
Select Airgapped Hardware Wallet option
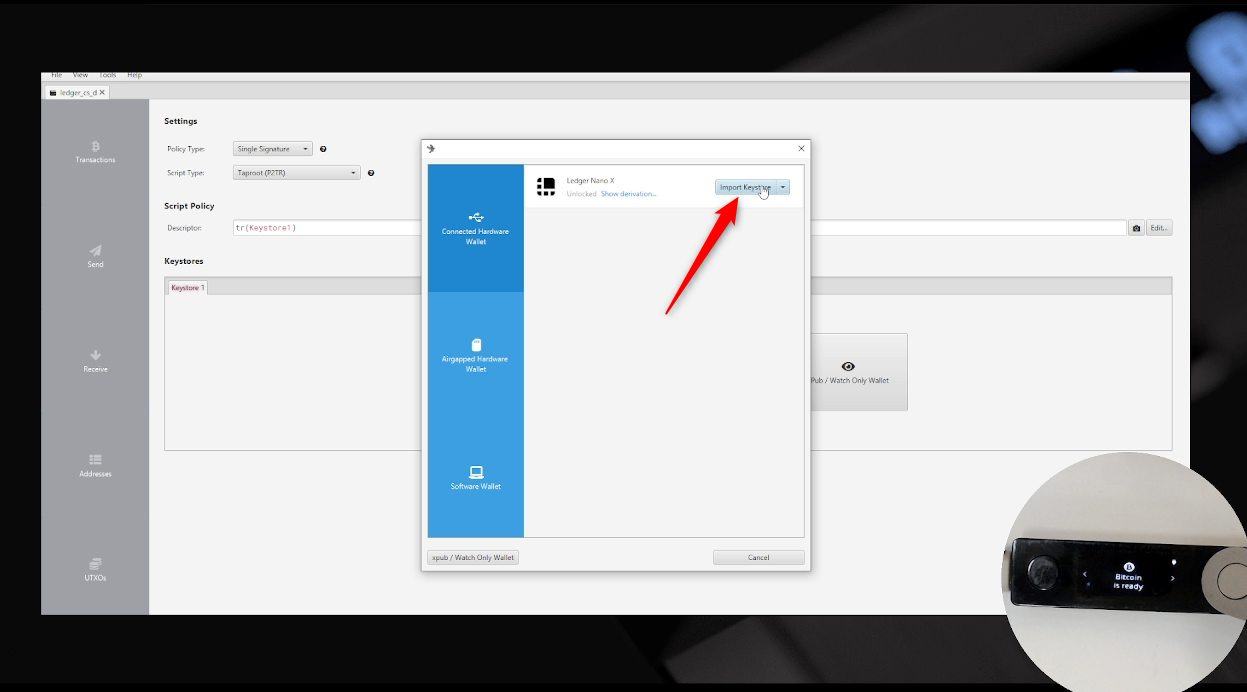[476, 355]
